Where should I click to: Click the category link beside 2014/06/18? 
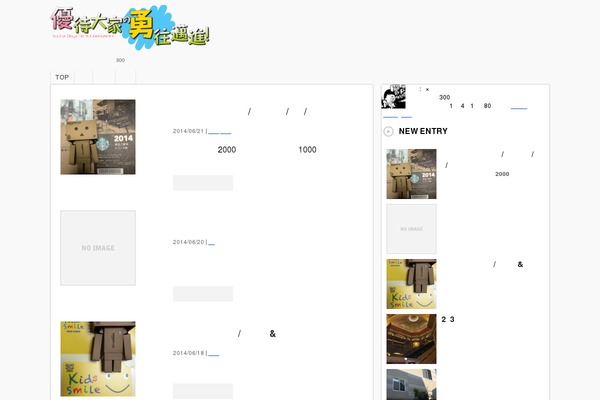tap(214, 354)
